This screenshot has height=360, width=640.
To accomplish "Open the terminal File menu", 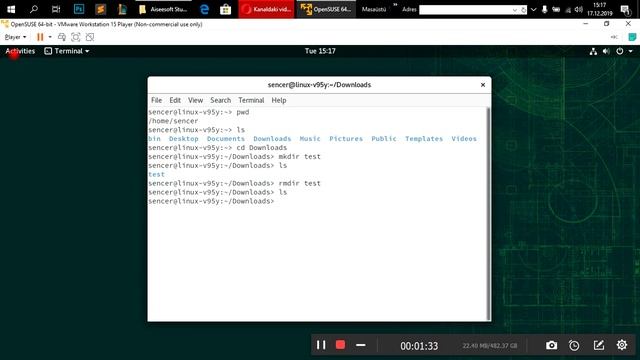I will (156, 100).
